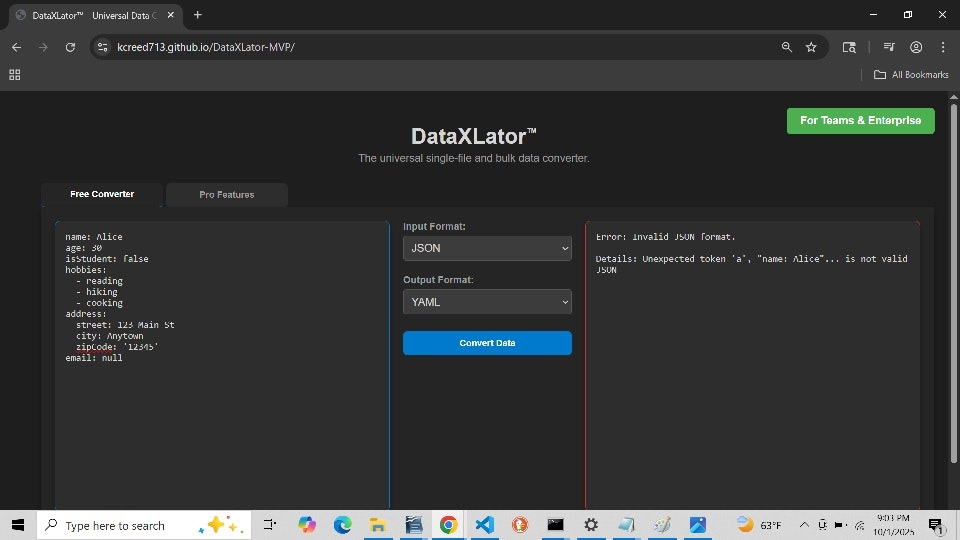Open DuckDuckGo browser from taskbar

520,525
